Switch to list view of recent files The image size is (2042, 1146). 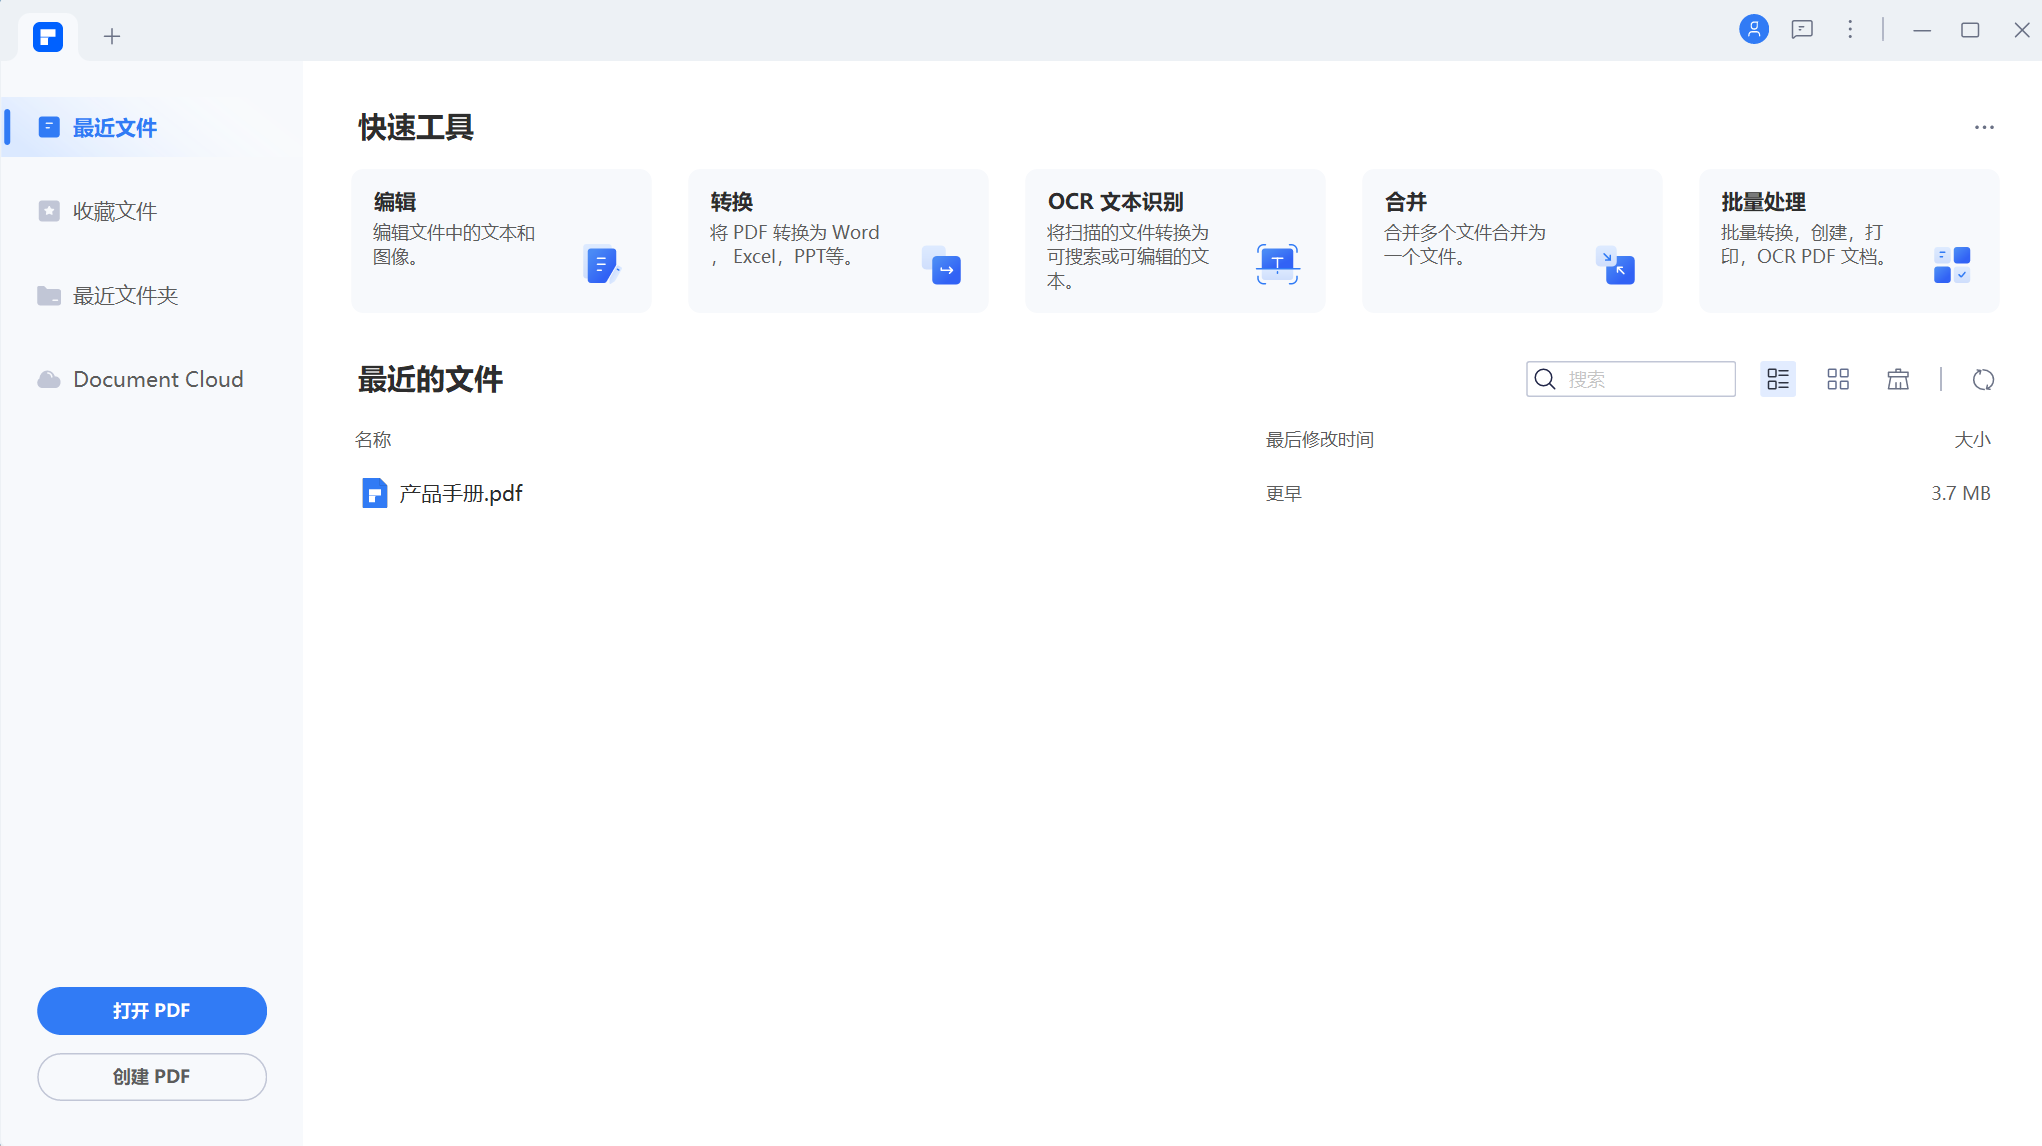(x=1777, y=379)
